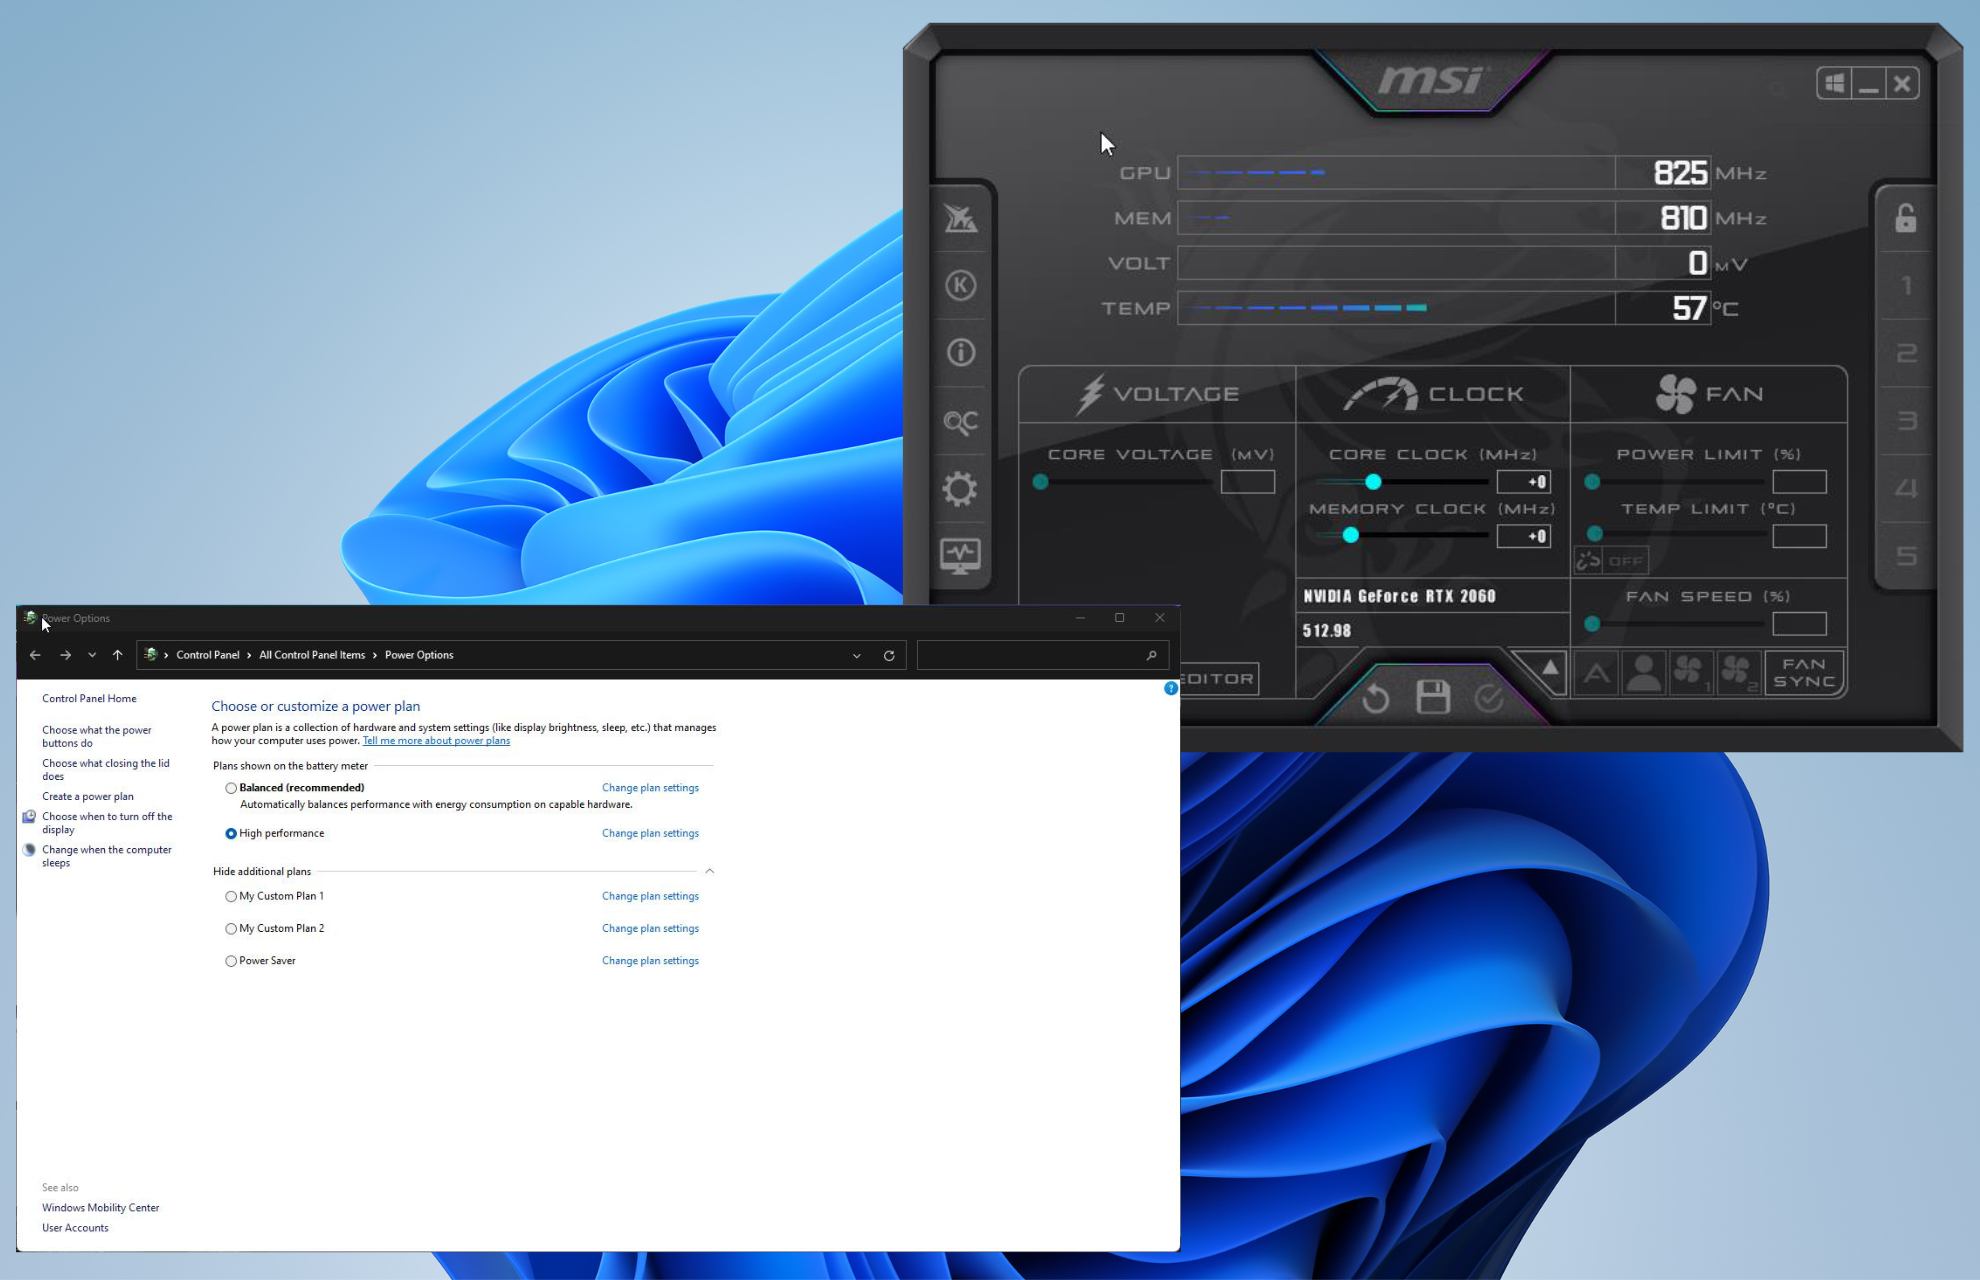This screenshot has width=1980, height=1280.
Task: Open MSI Afterburner logo jet icon
Action: (960, 218)
